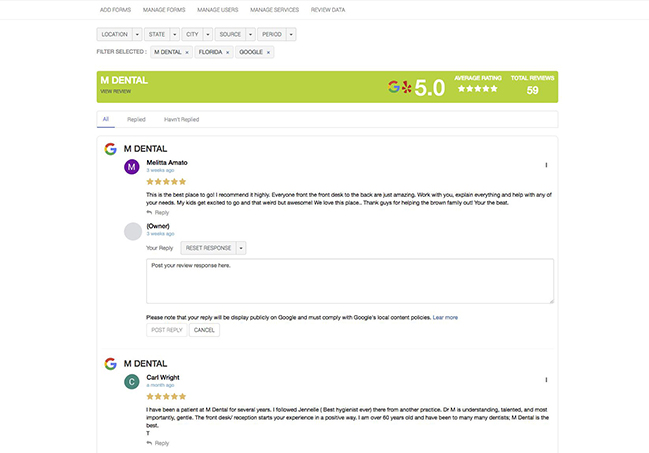The image size is (649, 453).
Task: Expand the LOCATION filter dropdown
Action: point(137,34)
